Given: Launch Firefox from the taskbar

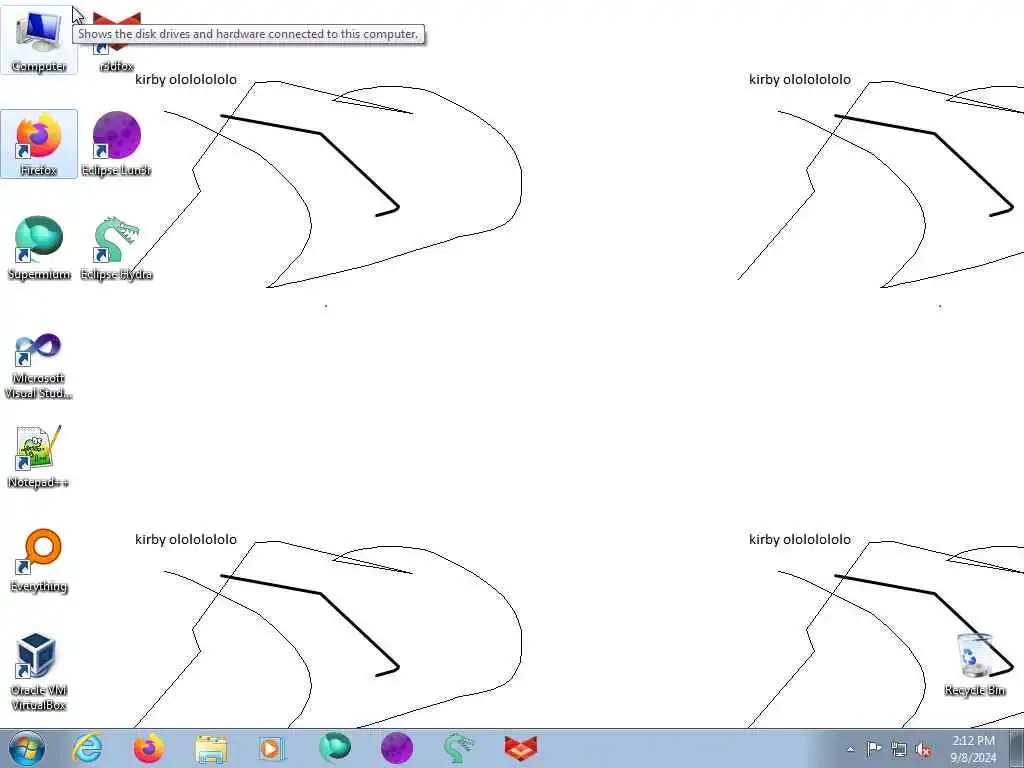Looking at the screenshot, I should (149, 748).
